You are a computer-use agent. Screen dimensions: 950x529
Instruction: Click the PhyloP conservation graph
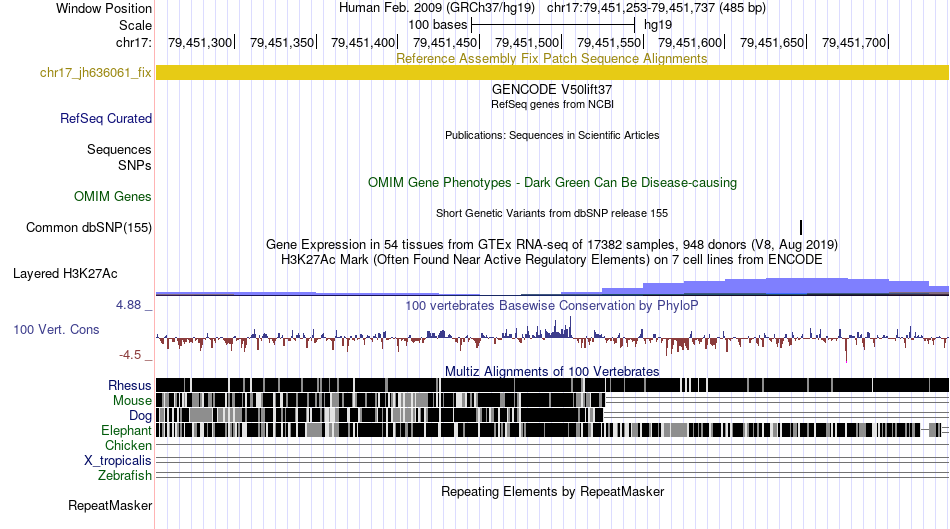coord(552,338)
